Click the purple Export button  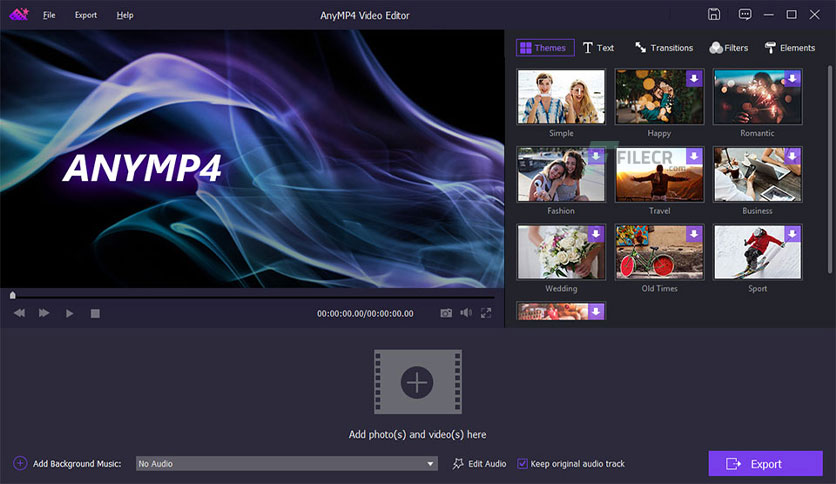(x=765, y=464)
